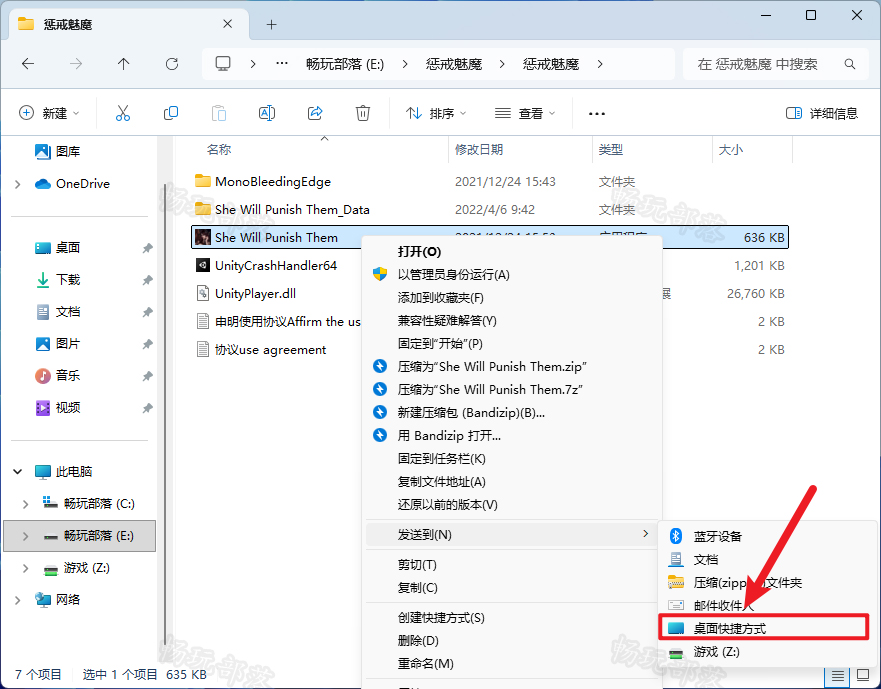Switch to details list view icon in status bar
The height and width of the screenshot is (689, 881).
(x=838, y=675)
